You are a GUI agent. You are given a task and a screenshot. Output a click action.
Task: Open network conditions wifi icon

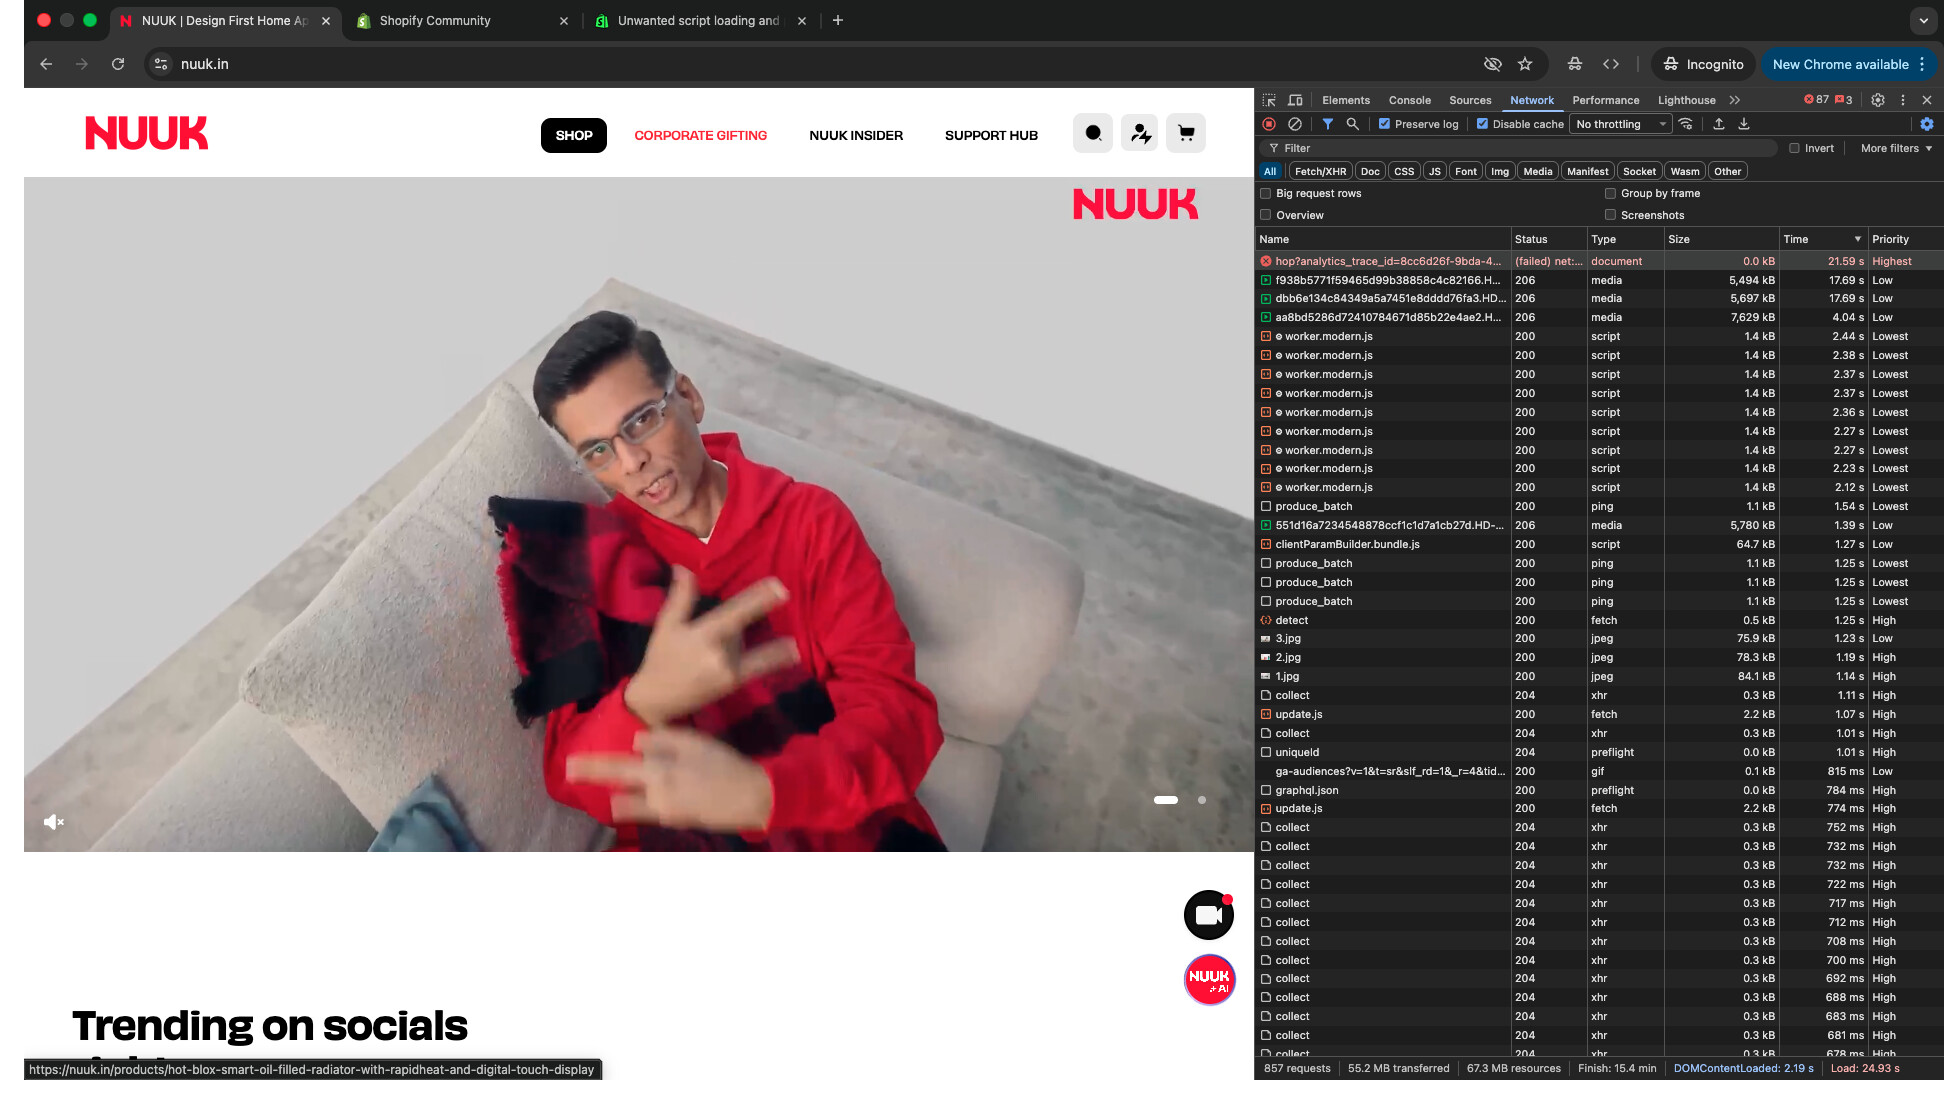point(1686,124)
